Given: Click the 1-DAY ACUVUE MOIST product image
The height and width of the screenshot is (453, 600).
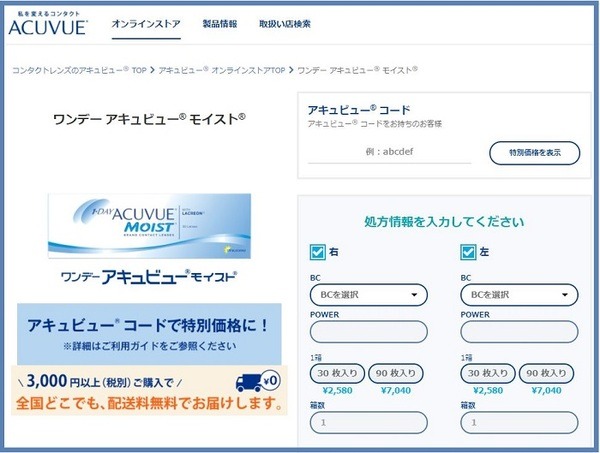Looking at the screenshot, I should pos(149,226).
